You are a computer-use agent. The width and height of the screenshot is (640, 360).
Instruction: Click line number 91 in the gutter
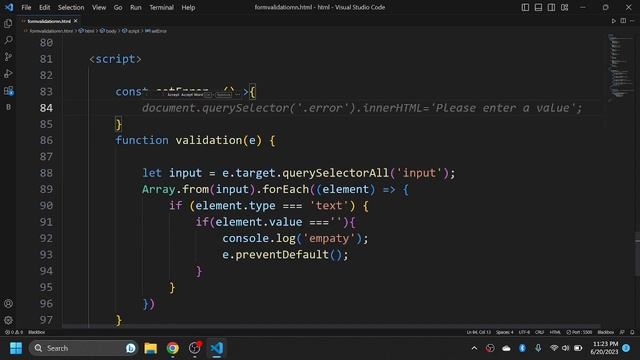46,222
